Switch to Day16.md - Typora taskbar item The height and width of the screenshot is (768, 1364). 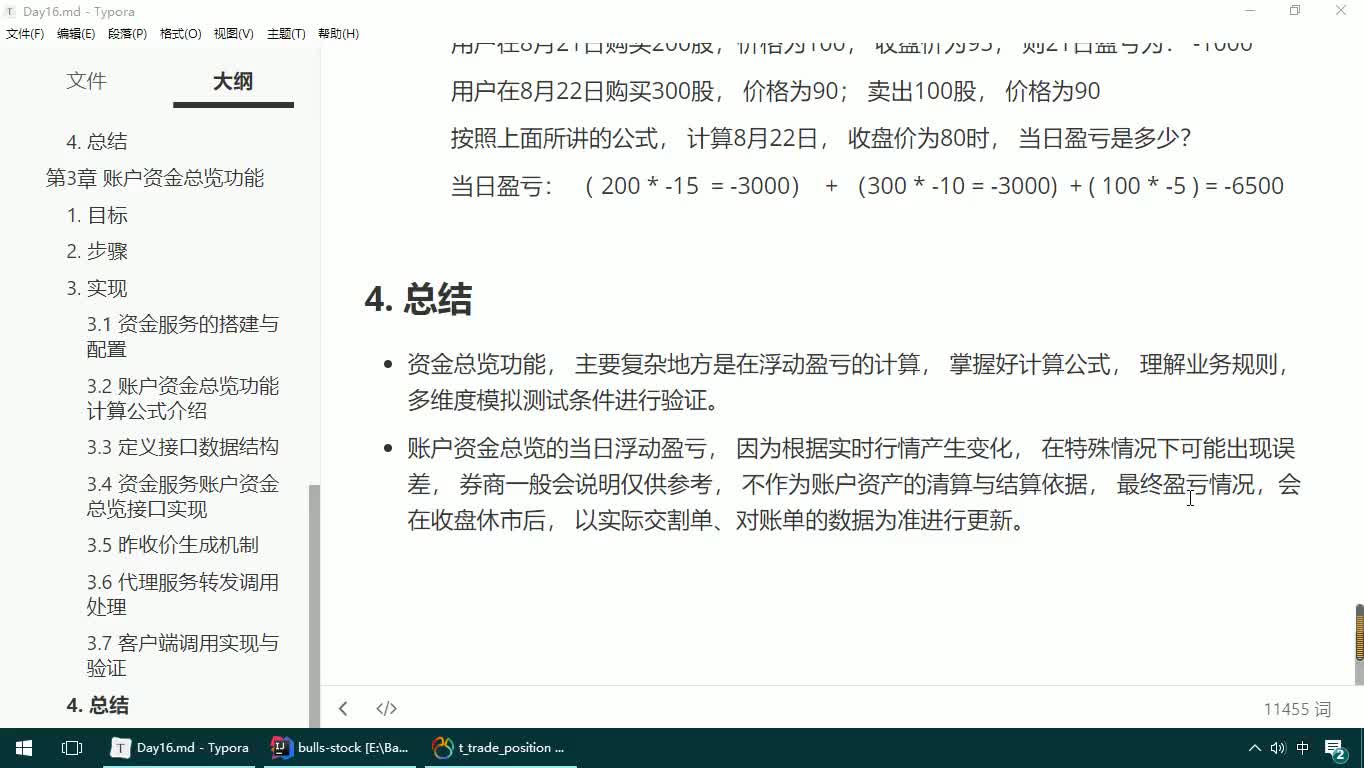[180, 747]
